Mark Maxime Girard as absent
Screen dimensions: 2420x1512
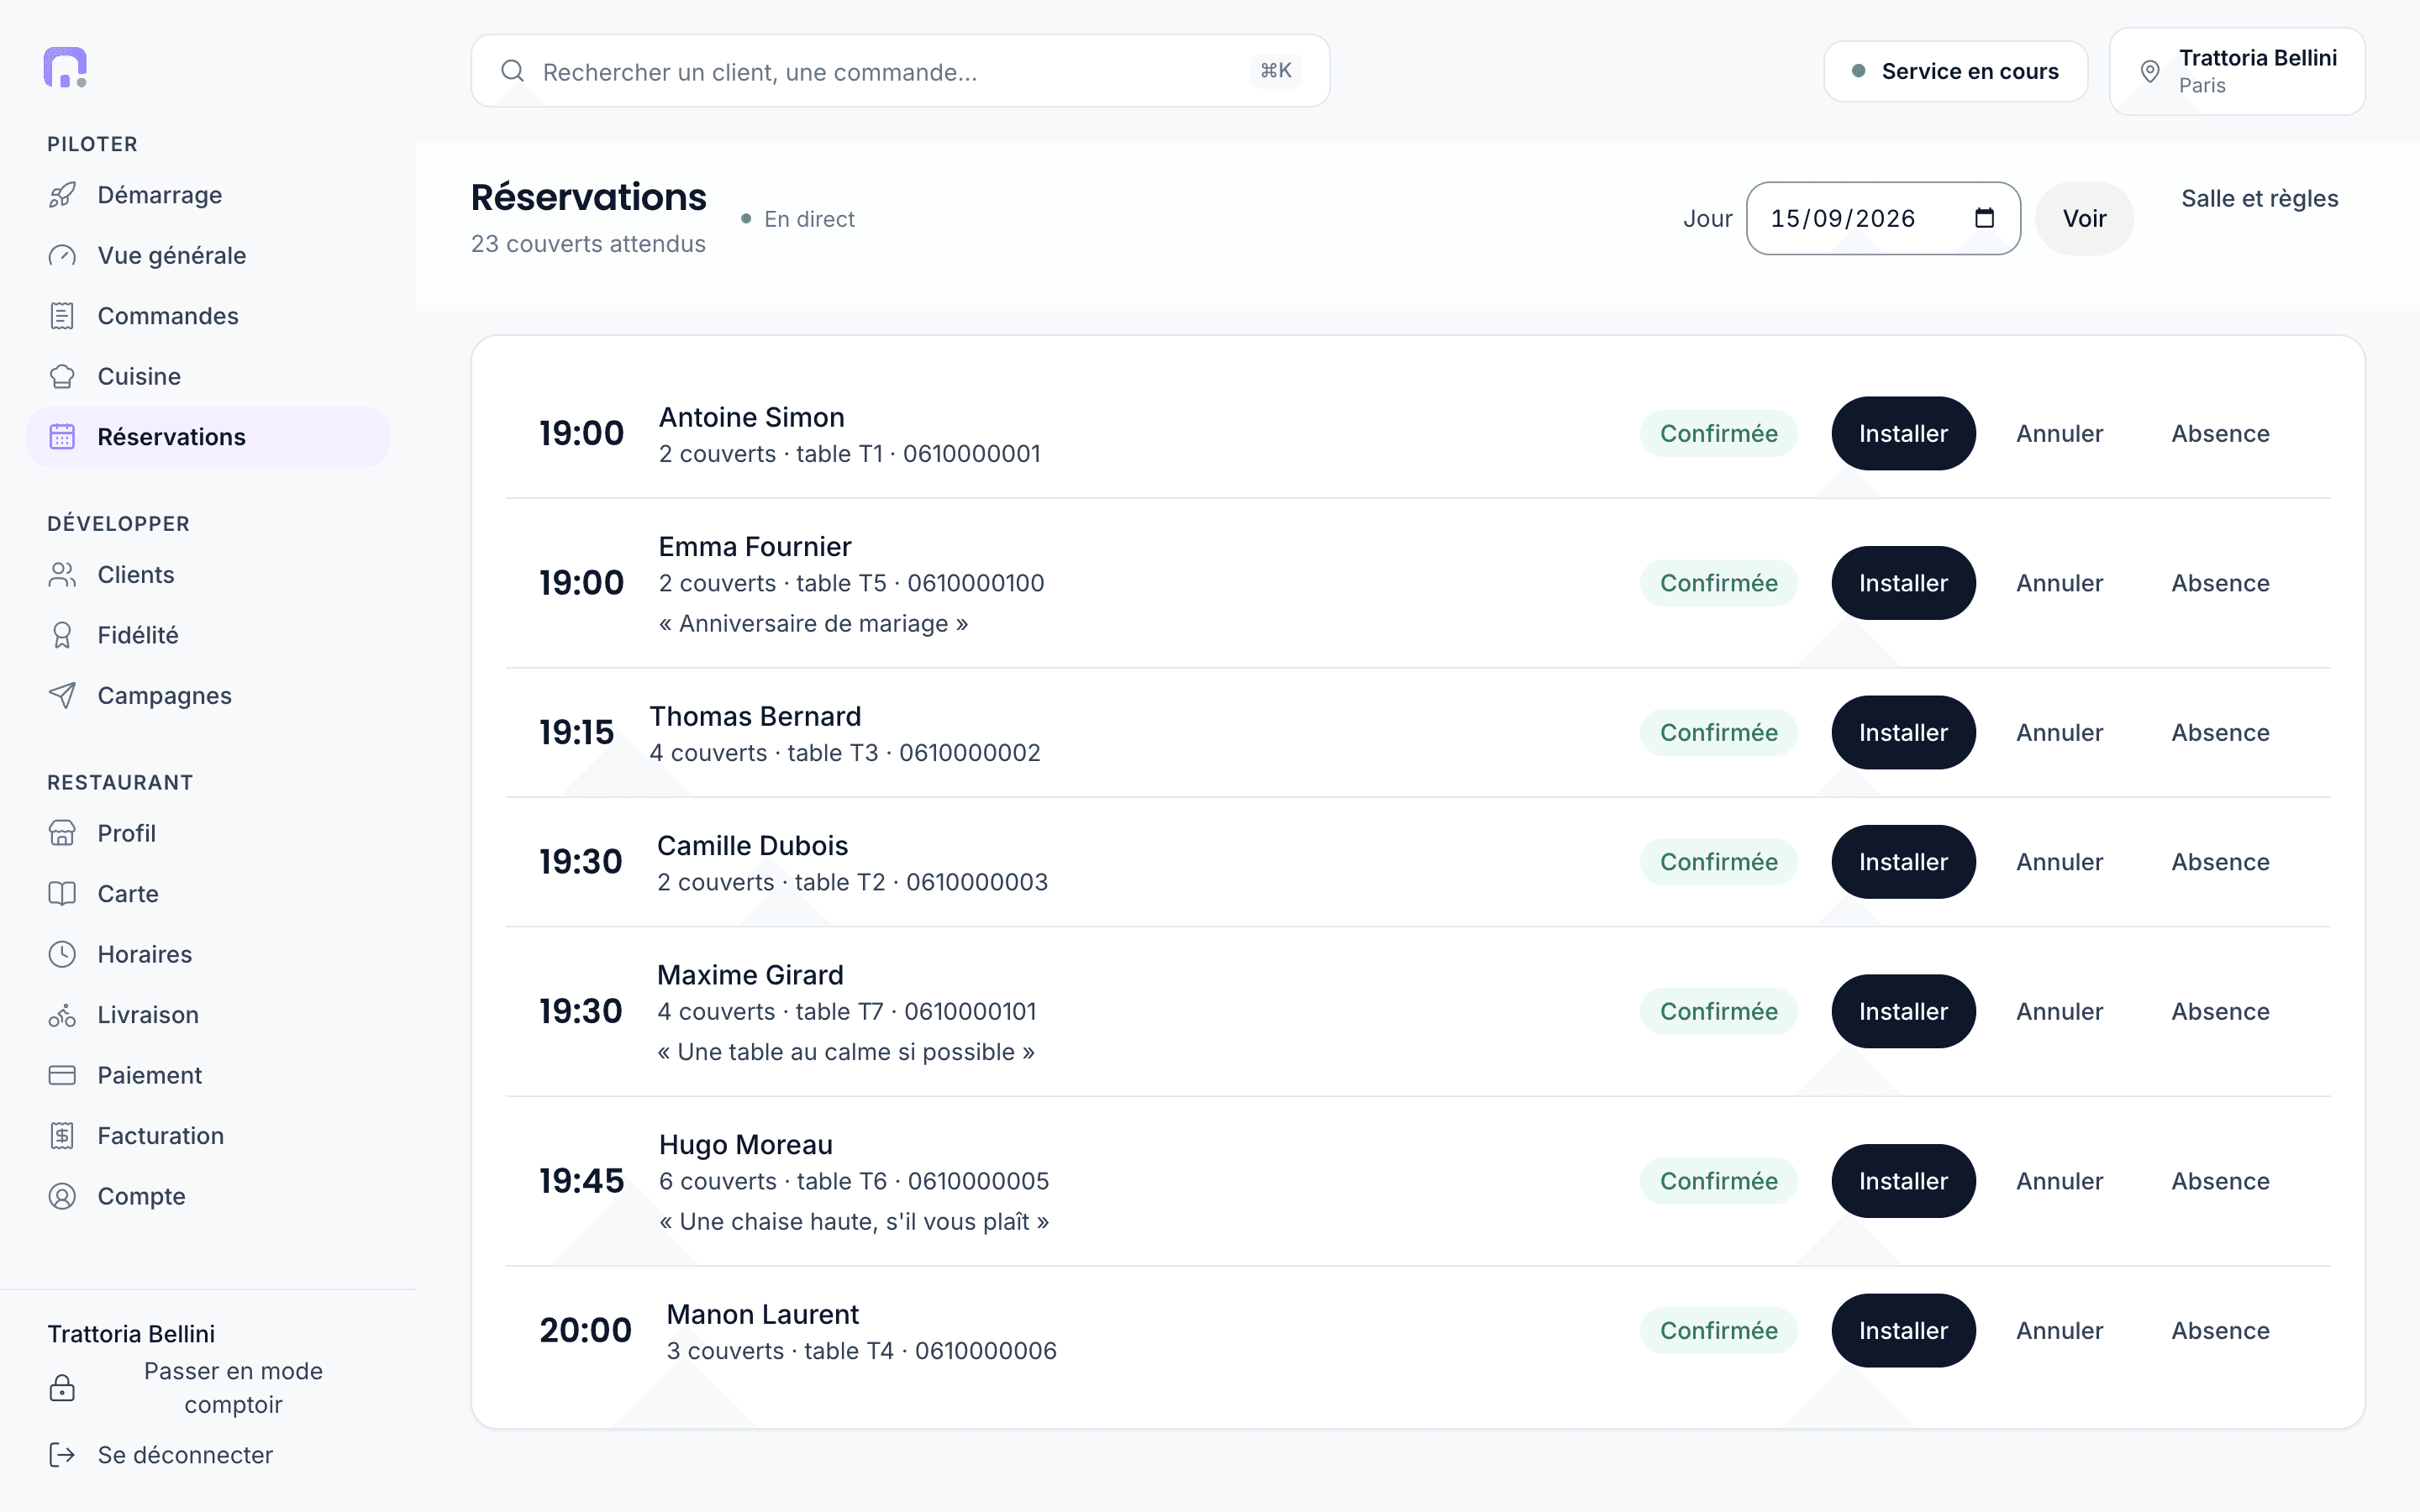2220,1012
